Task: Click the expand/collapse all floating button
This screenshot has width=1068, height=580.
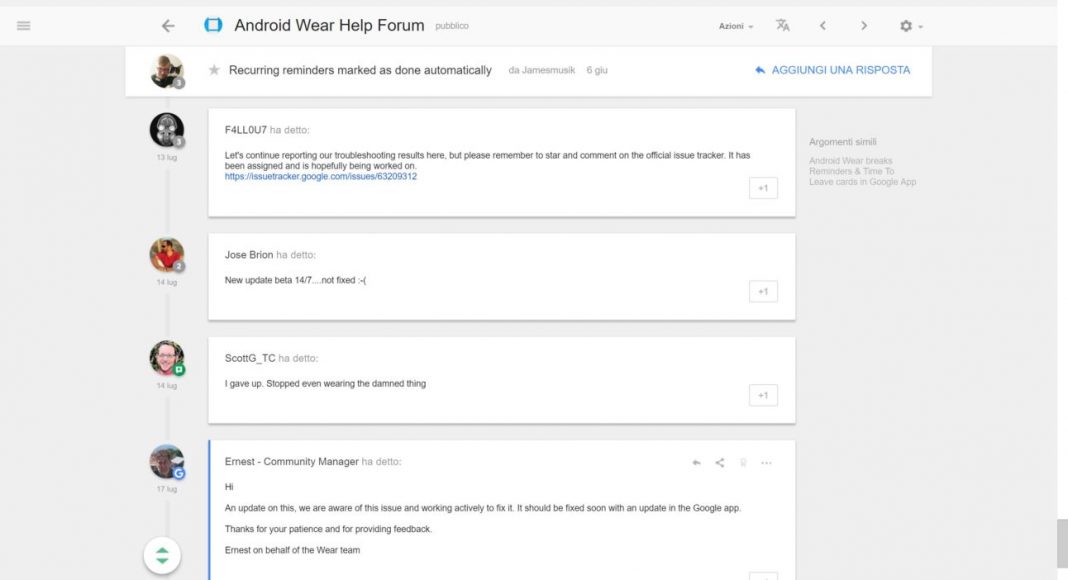Action: coord(162,555)
